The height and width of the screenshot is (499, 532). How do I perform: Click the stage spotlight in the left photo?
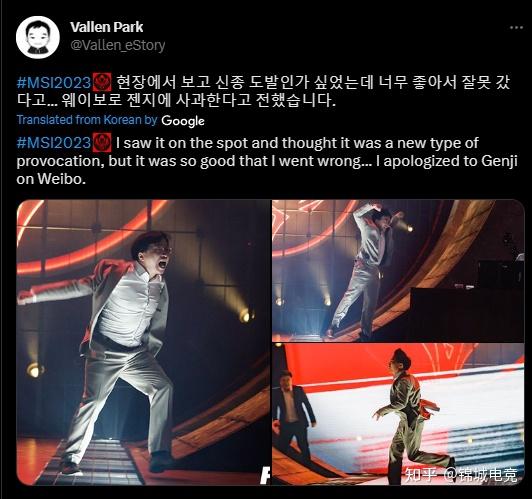tap(246, 316)
